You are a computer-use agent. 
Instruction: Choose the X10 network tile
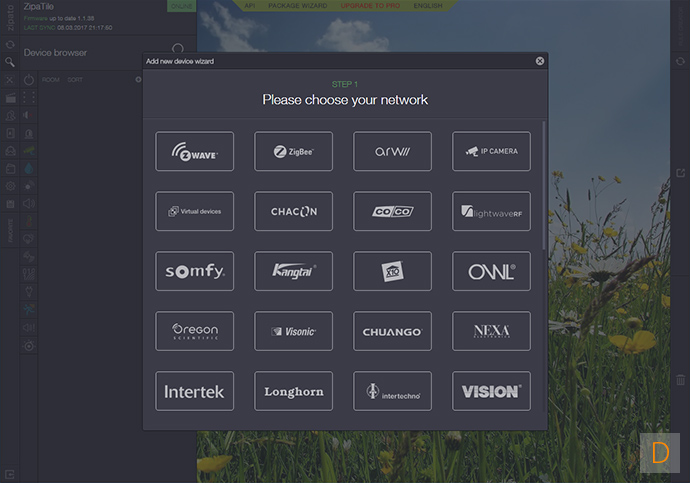pyautogui.click(x=393, y=271)
